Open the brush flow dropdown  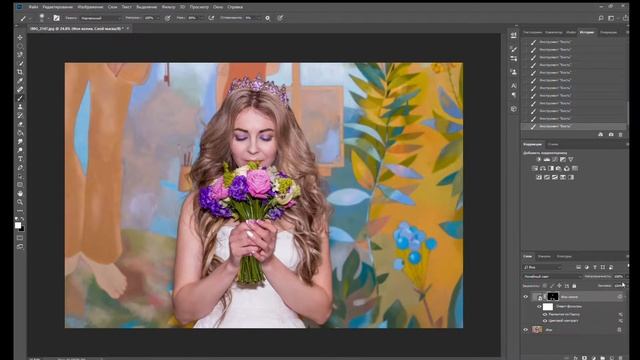[x=201, y=18]
